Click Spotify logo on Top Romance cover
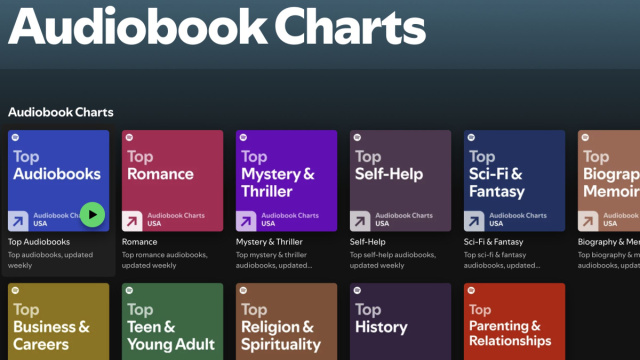 click(129, 138)
